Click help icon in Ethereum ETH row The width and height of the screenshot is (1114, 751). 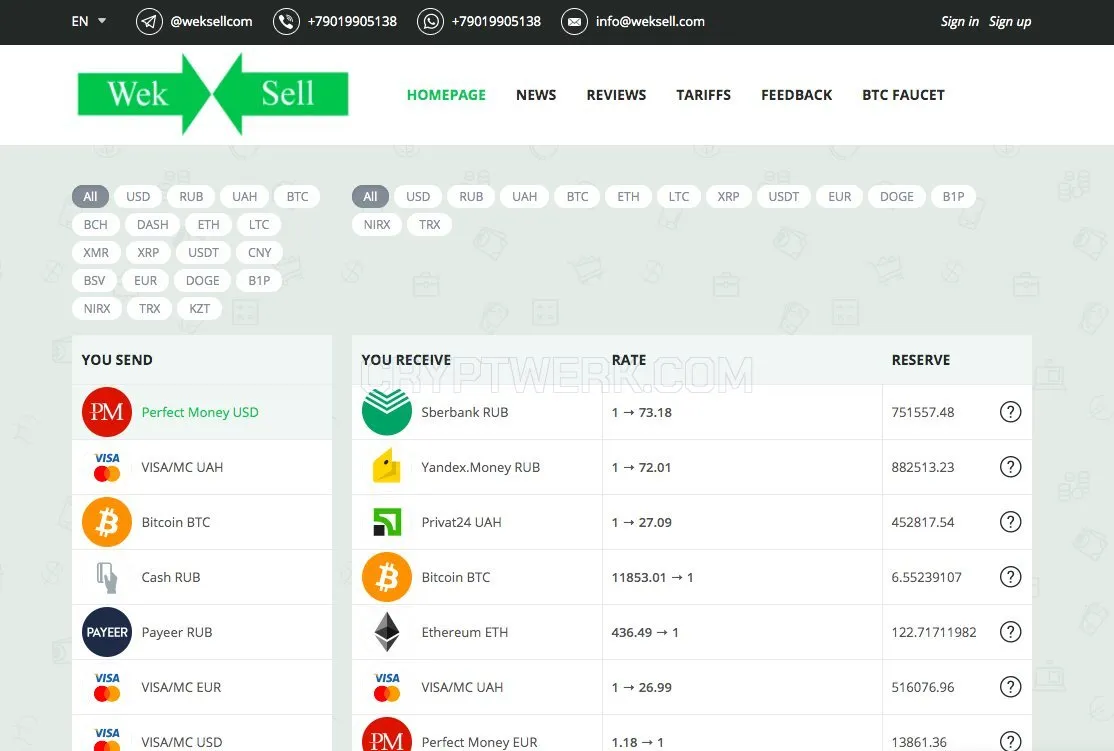click(x=1010, y=632)
